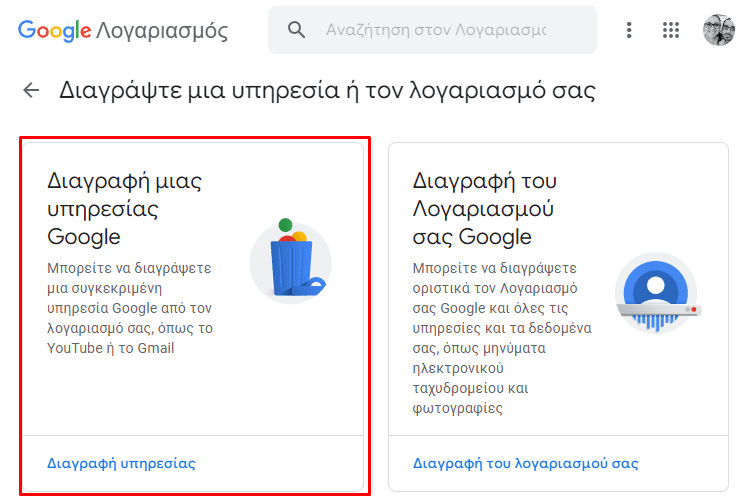Screen dimensions: 750x500
Task: Click the Λογαριασμός header text
Action: click(x=162, y=31)
